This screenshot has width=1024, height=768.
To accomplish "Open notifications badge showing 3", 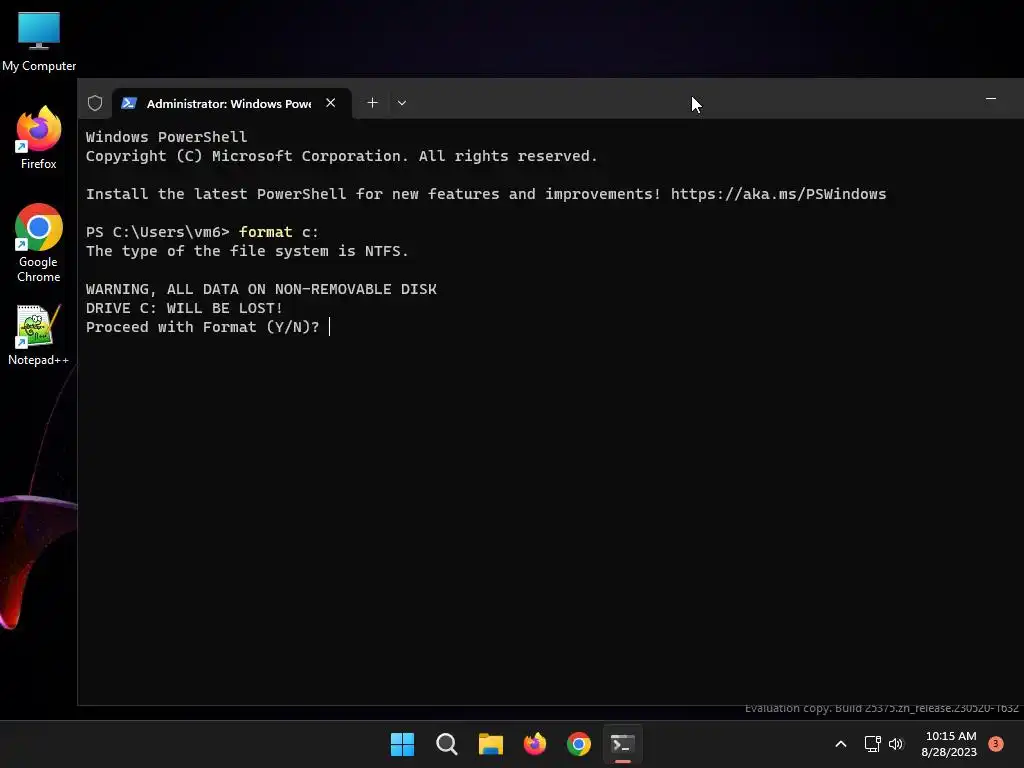I will (996, 744).
